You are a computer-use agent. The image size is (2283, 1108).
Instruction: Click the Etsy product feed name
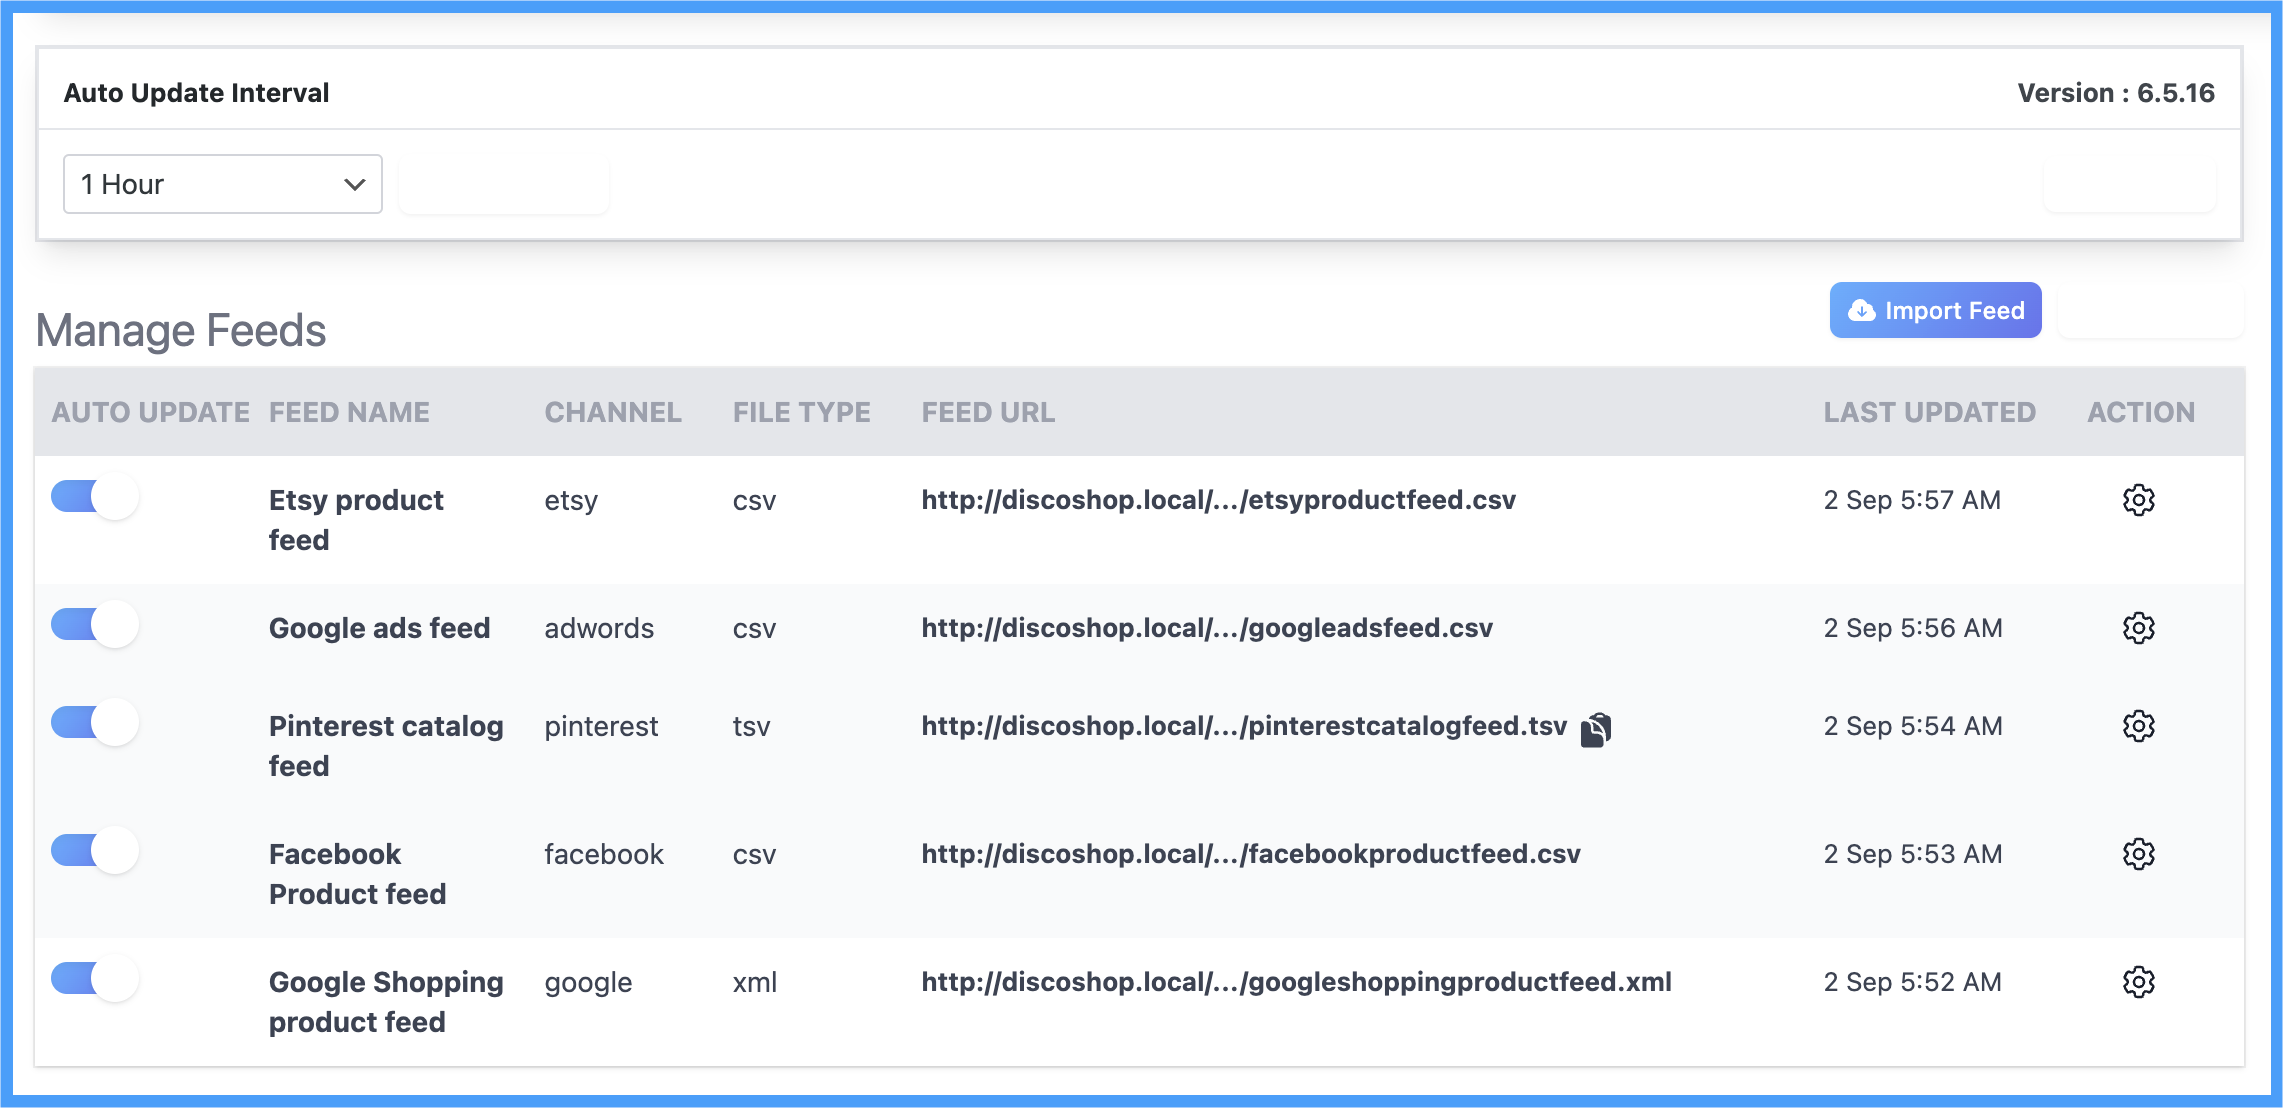tap(356, 520)
